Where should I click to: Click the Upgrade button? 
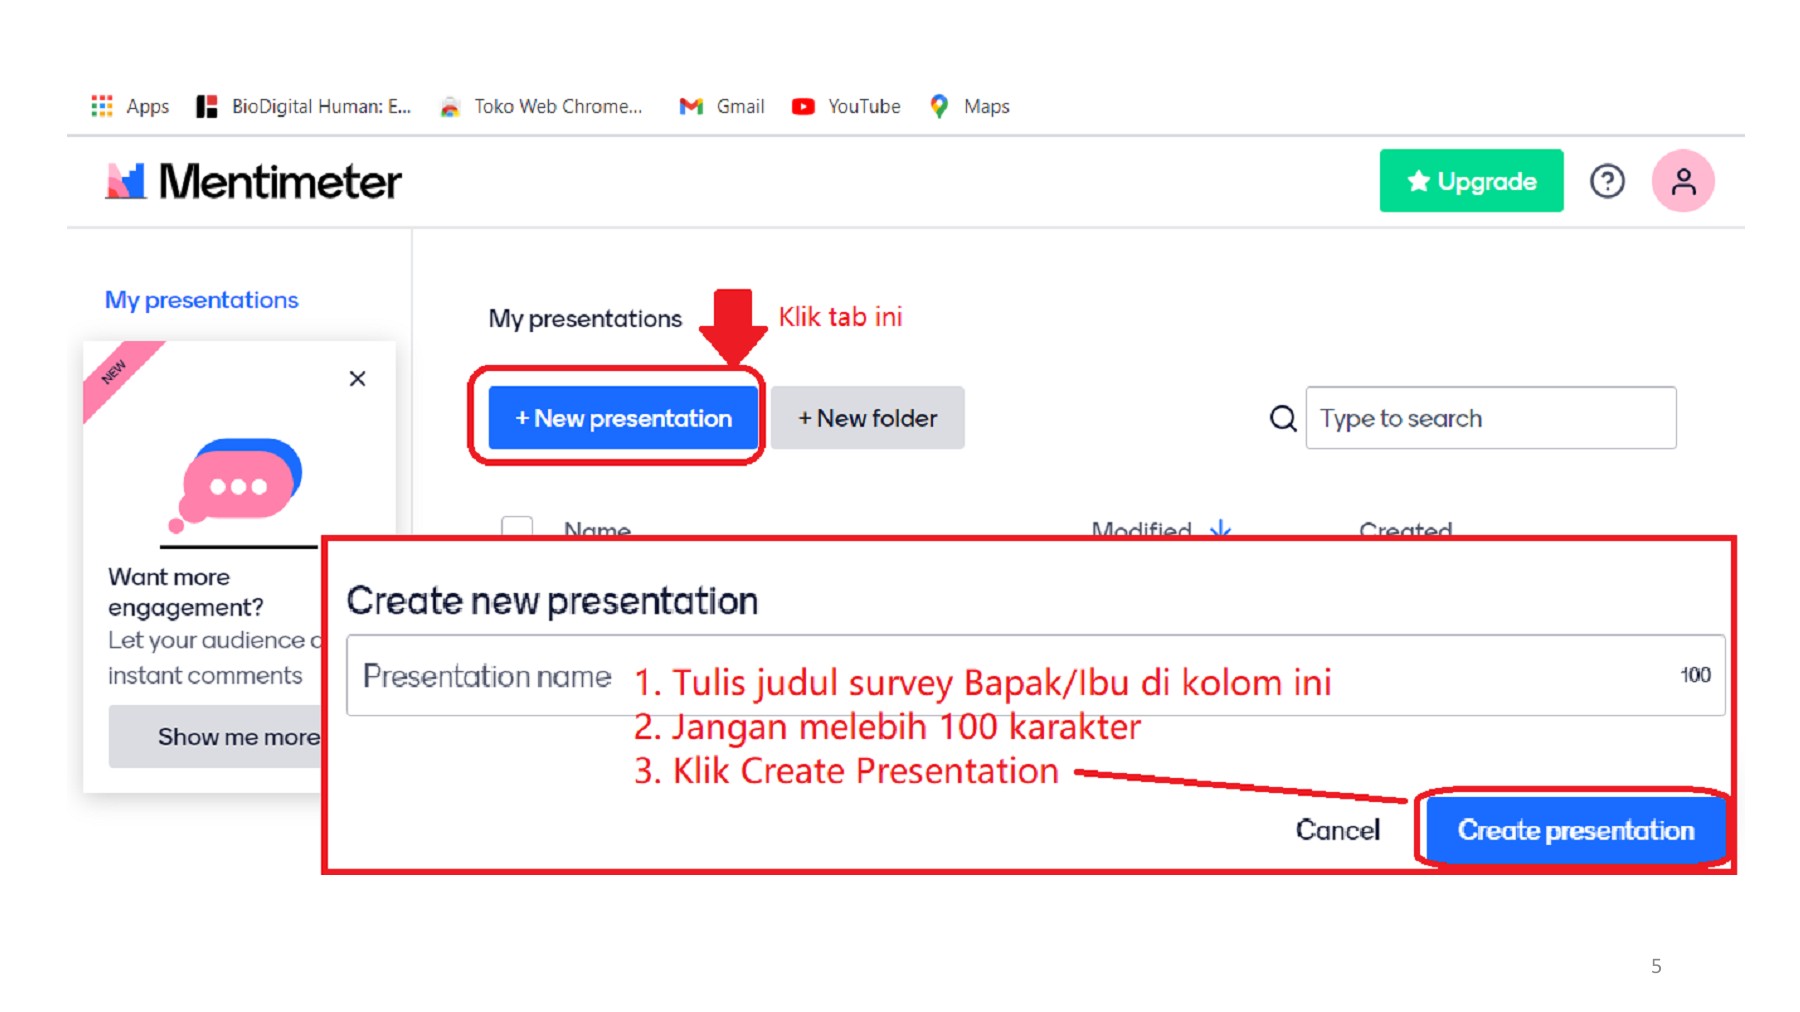(x=1471, y=181)
